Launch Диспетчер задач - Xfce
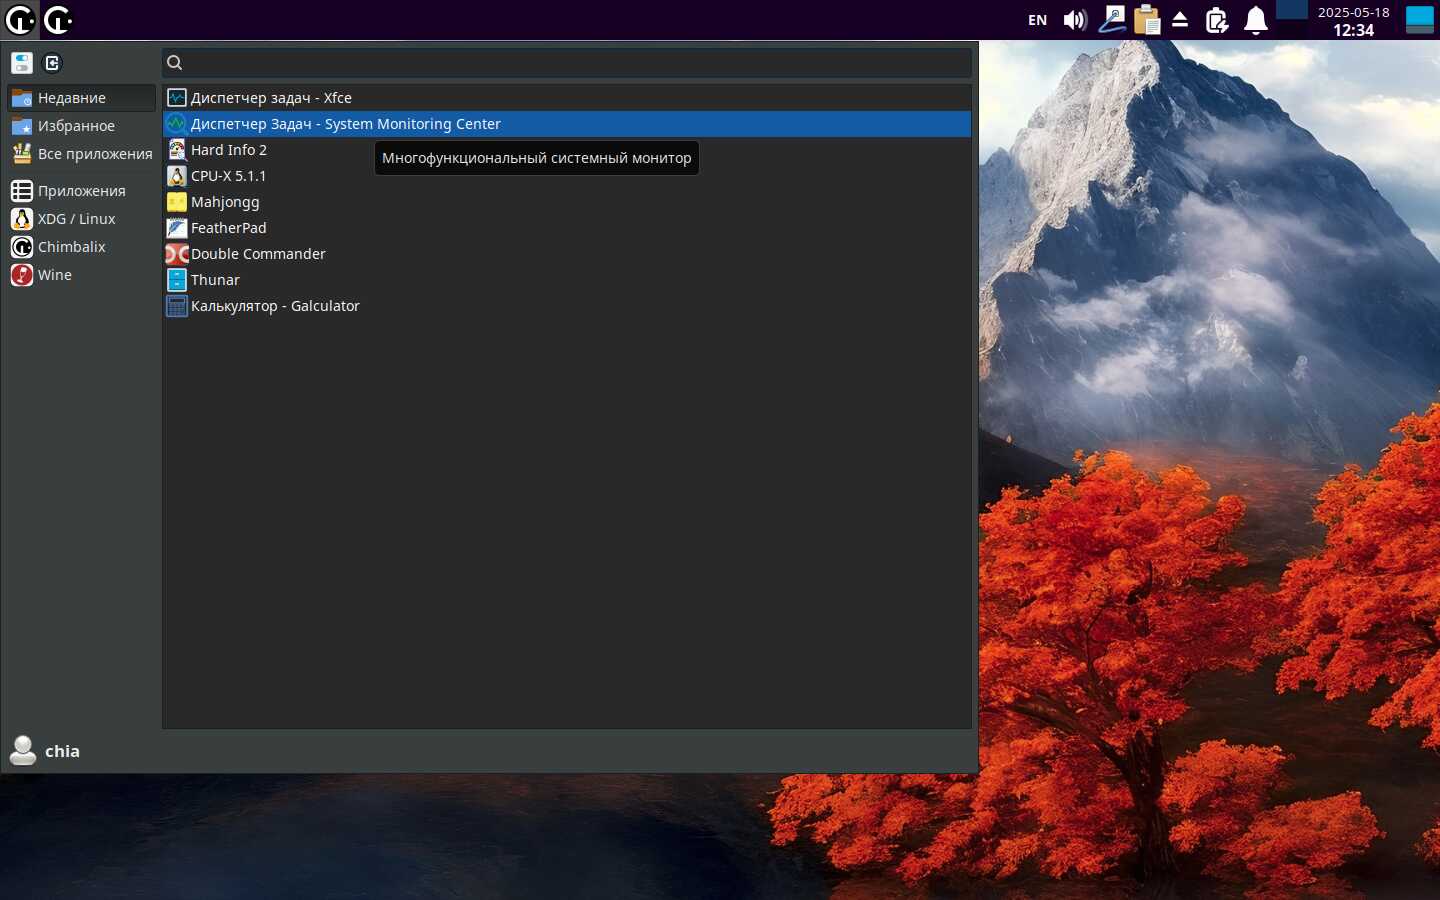Image resolution: width=1440 pixels, height=900 pixels. [270, 98]
